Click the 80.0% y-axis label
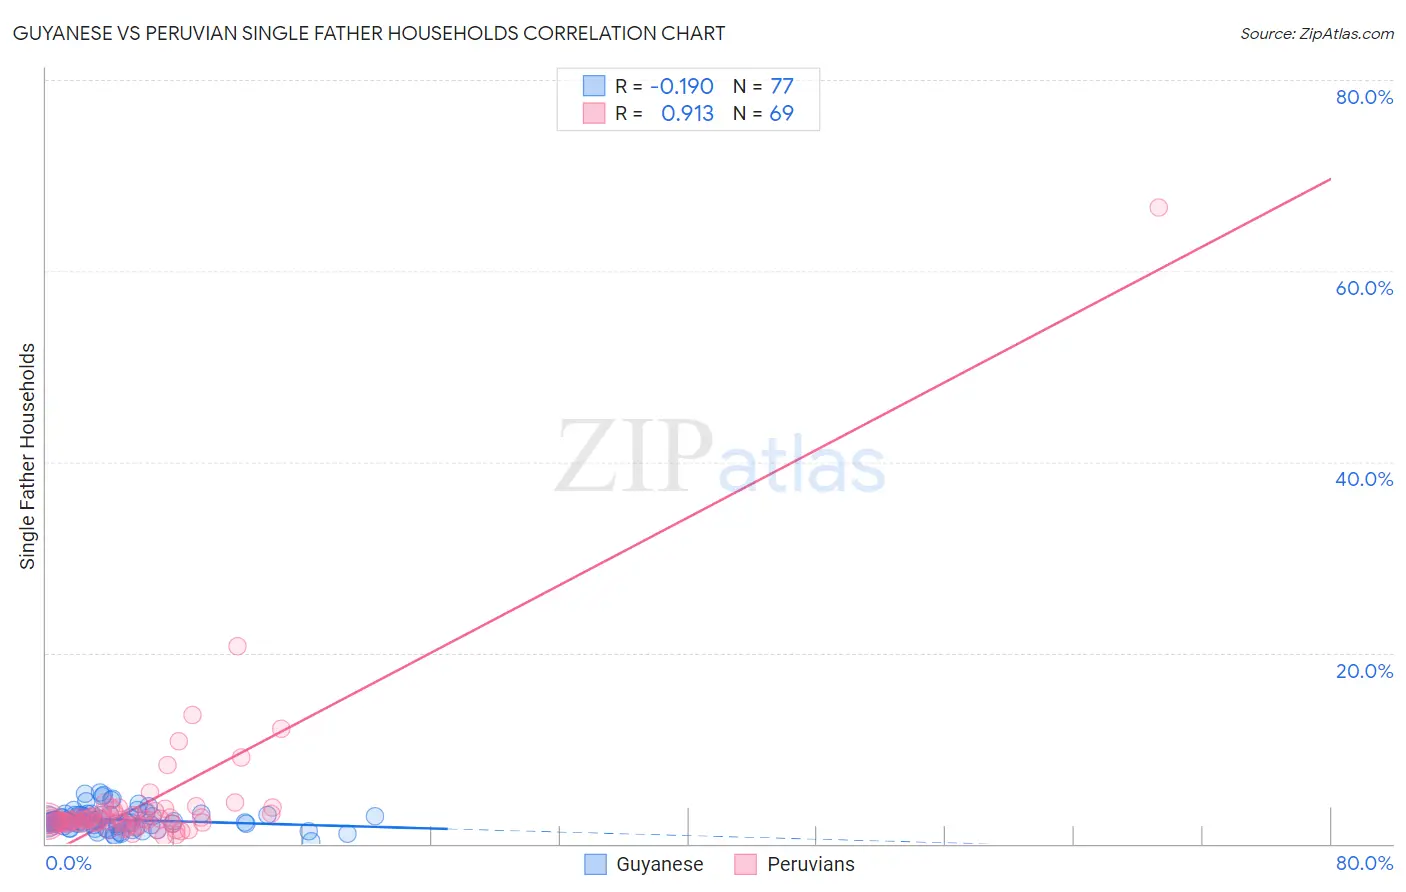The width and height of the screenshot is (1406, 892). click(1364, 97)
